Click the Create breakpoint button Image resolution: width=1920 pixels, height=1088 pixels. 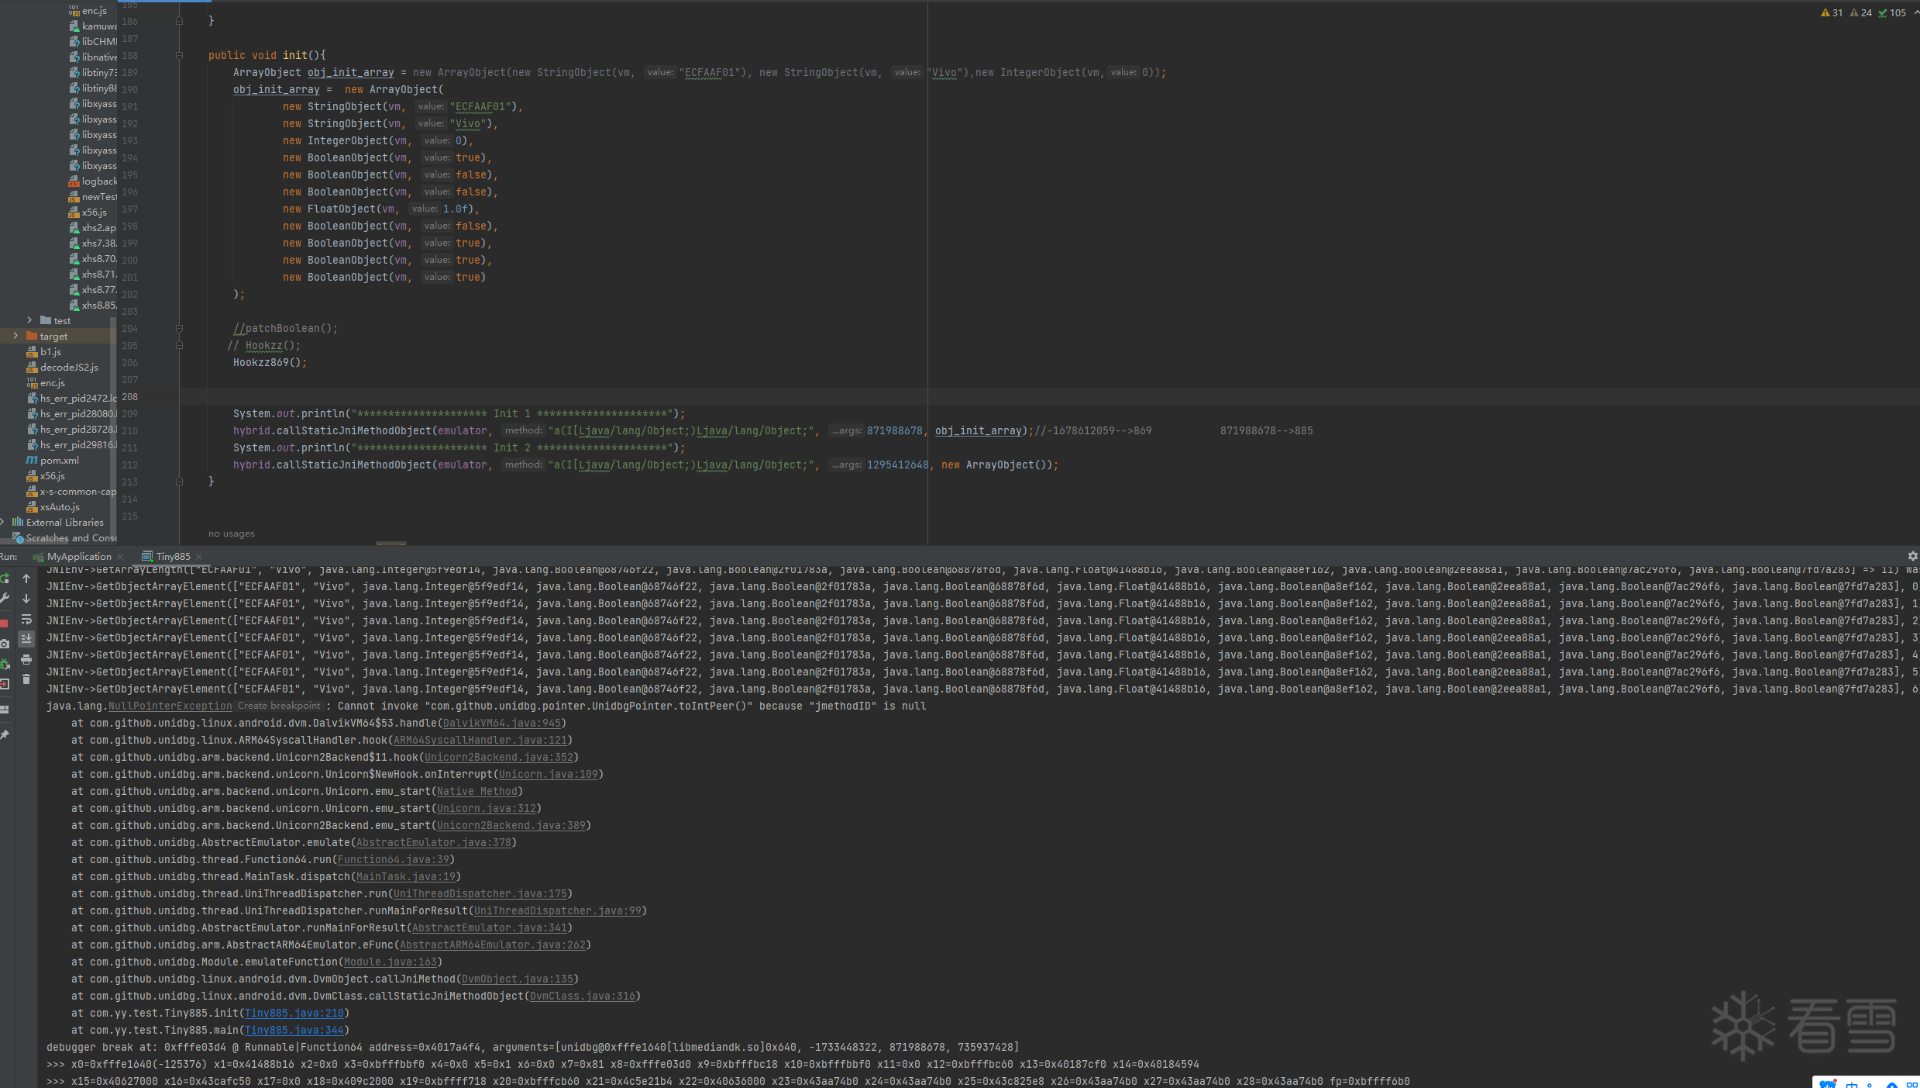click(x=279, y=706)
